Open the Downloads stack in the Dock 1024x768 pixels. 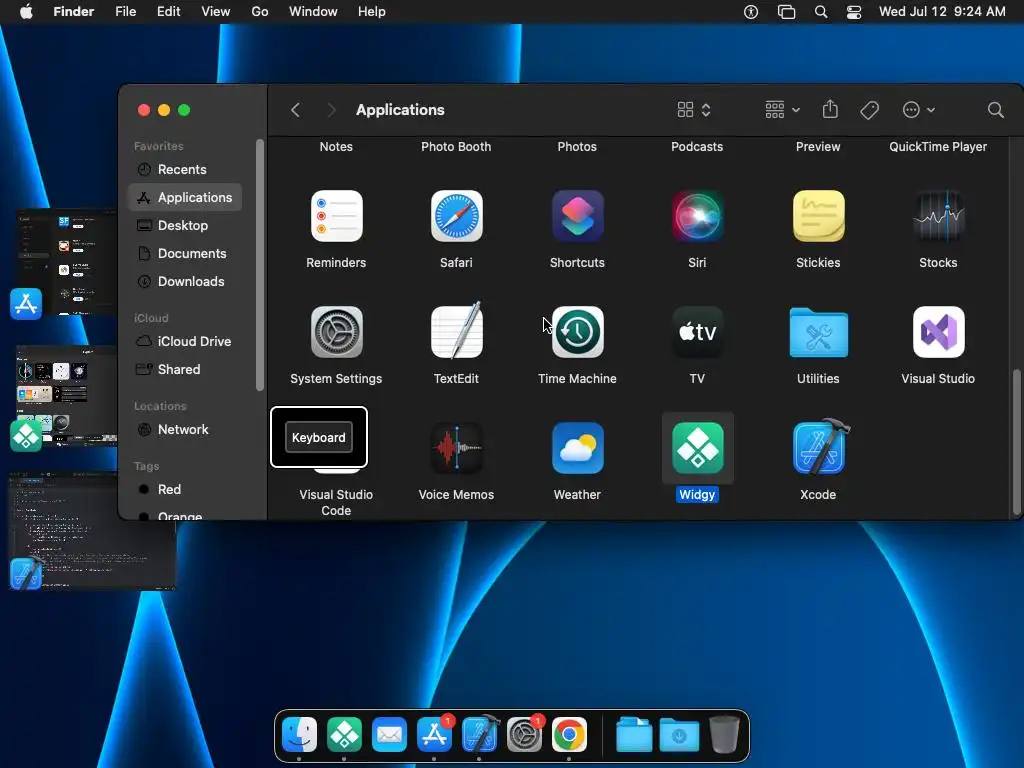pos(679,735)
